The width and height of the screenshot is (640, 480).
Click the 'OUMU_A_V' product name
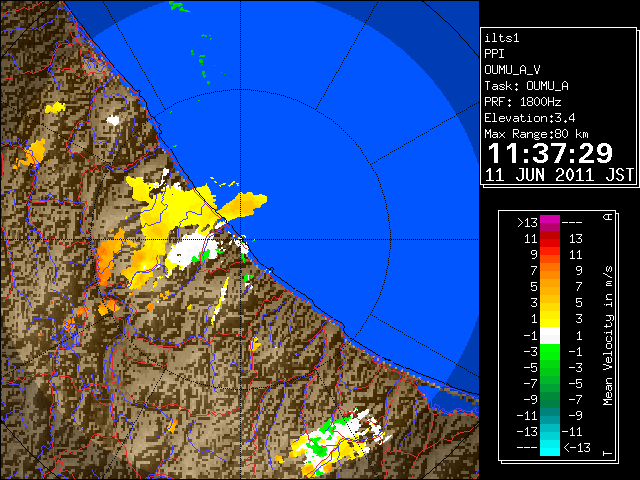[512, 70]
